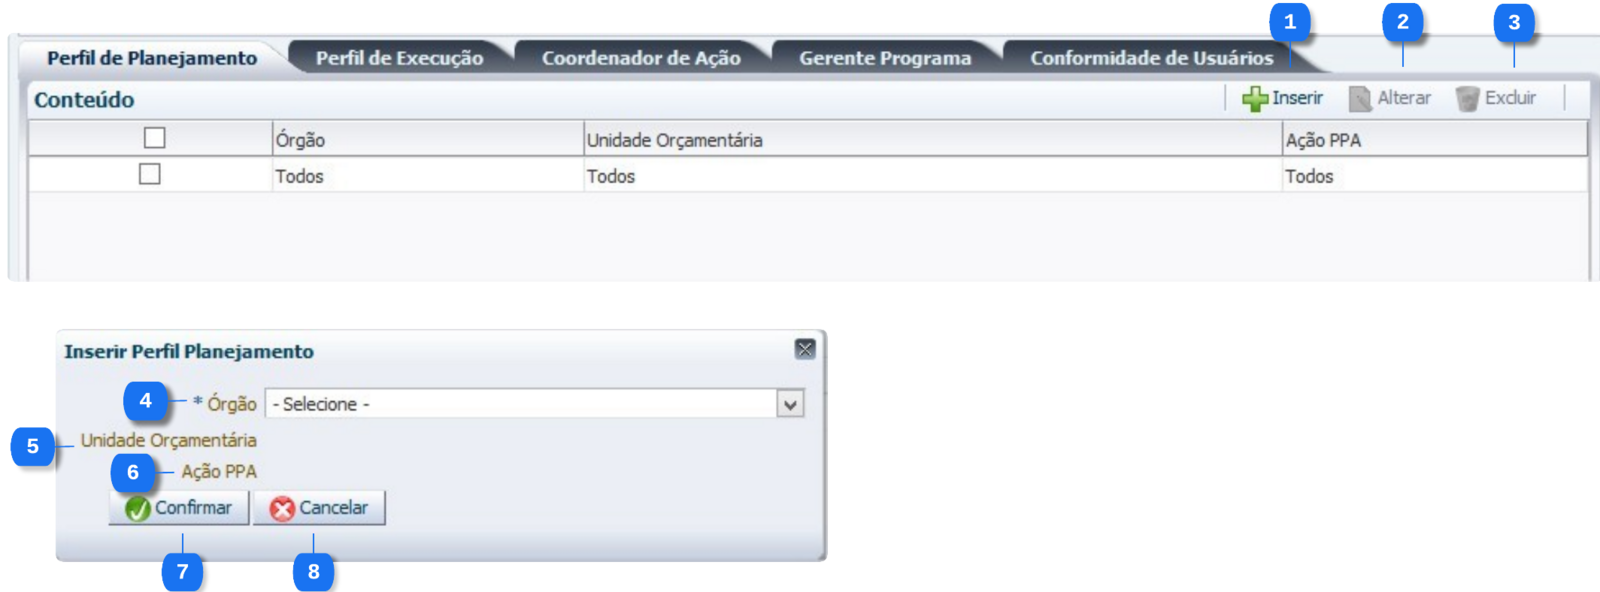Image resolution: width=1600 pixels, height=592 pixels.
Task: Click the Alterar document edit icon
Action: click(1360, 98)
